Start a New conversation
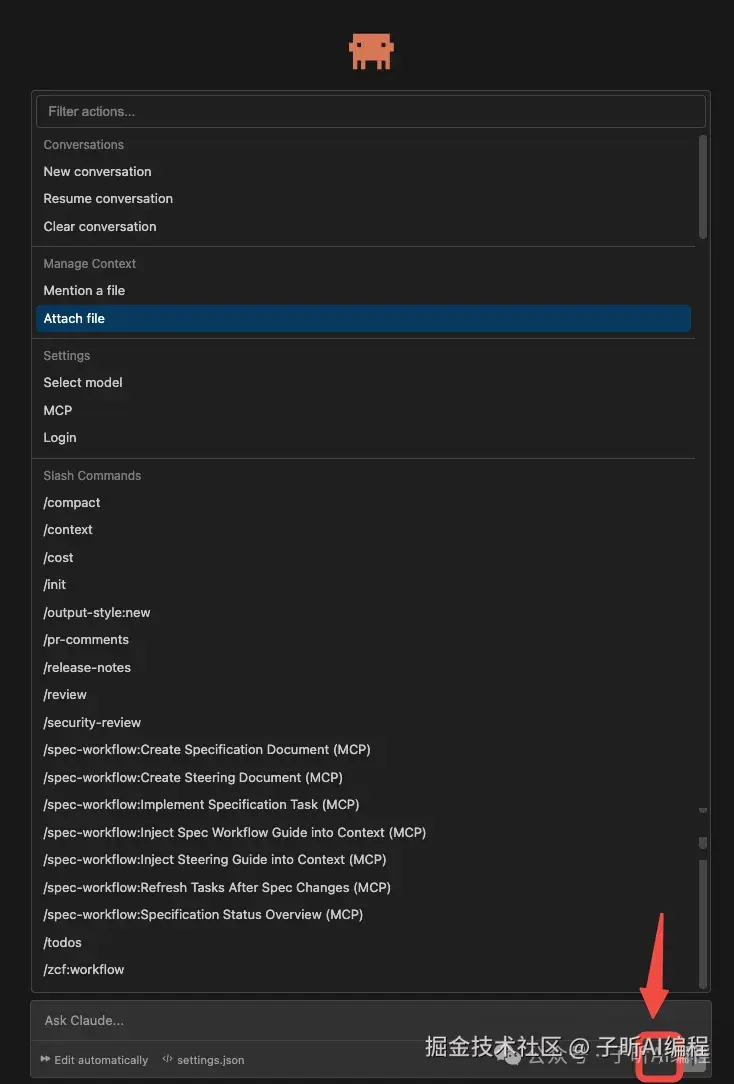The height and width of the screenshot is (1084, 734). pos(98,172)
